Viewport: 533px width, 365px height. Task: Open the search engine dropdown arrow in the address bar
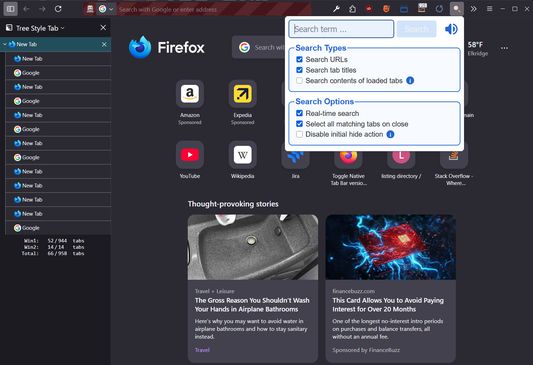pyautogui.click(x=111, y=9)
